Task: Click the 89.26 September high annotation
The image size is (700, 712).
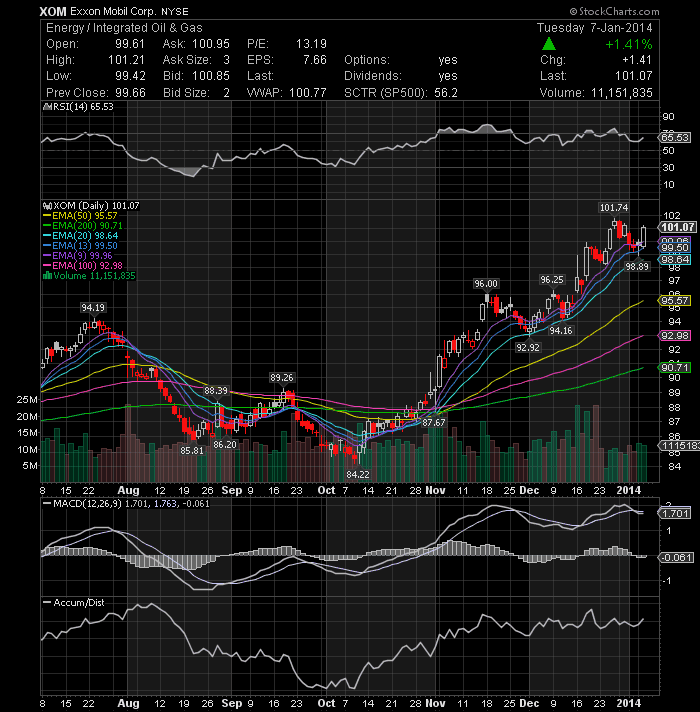Action: [x=281, y=377]
